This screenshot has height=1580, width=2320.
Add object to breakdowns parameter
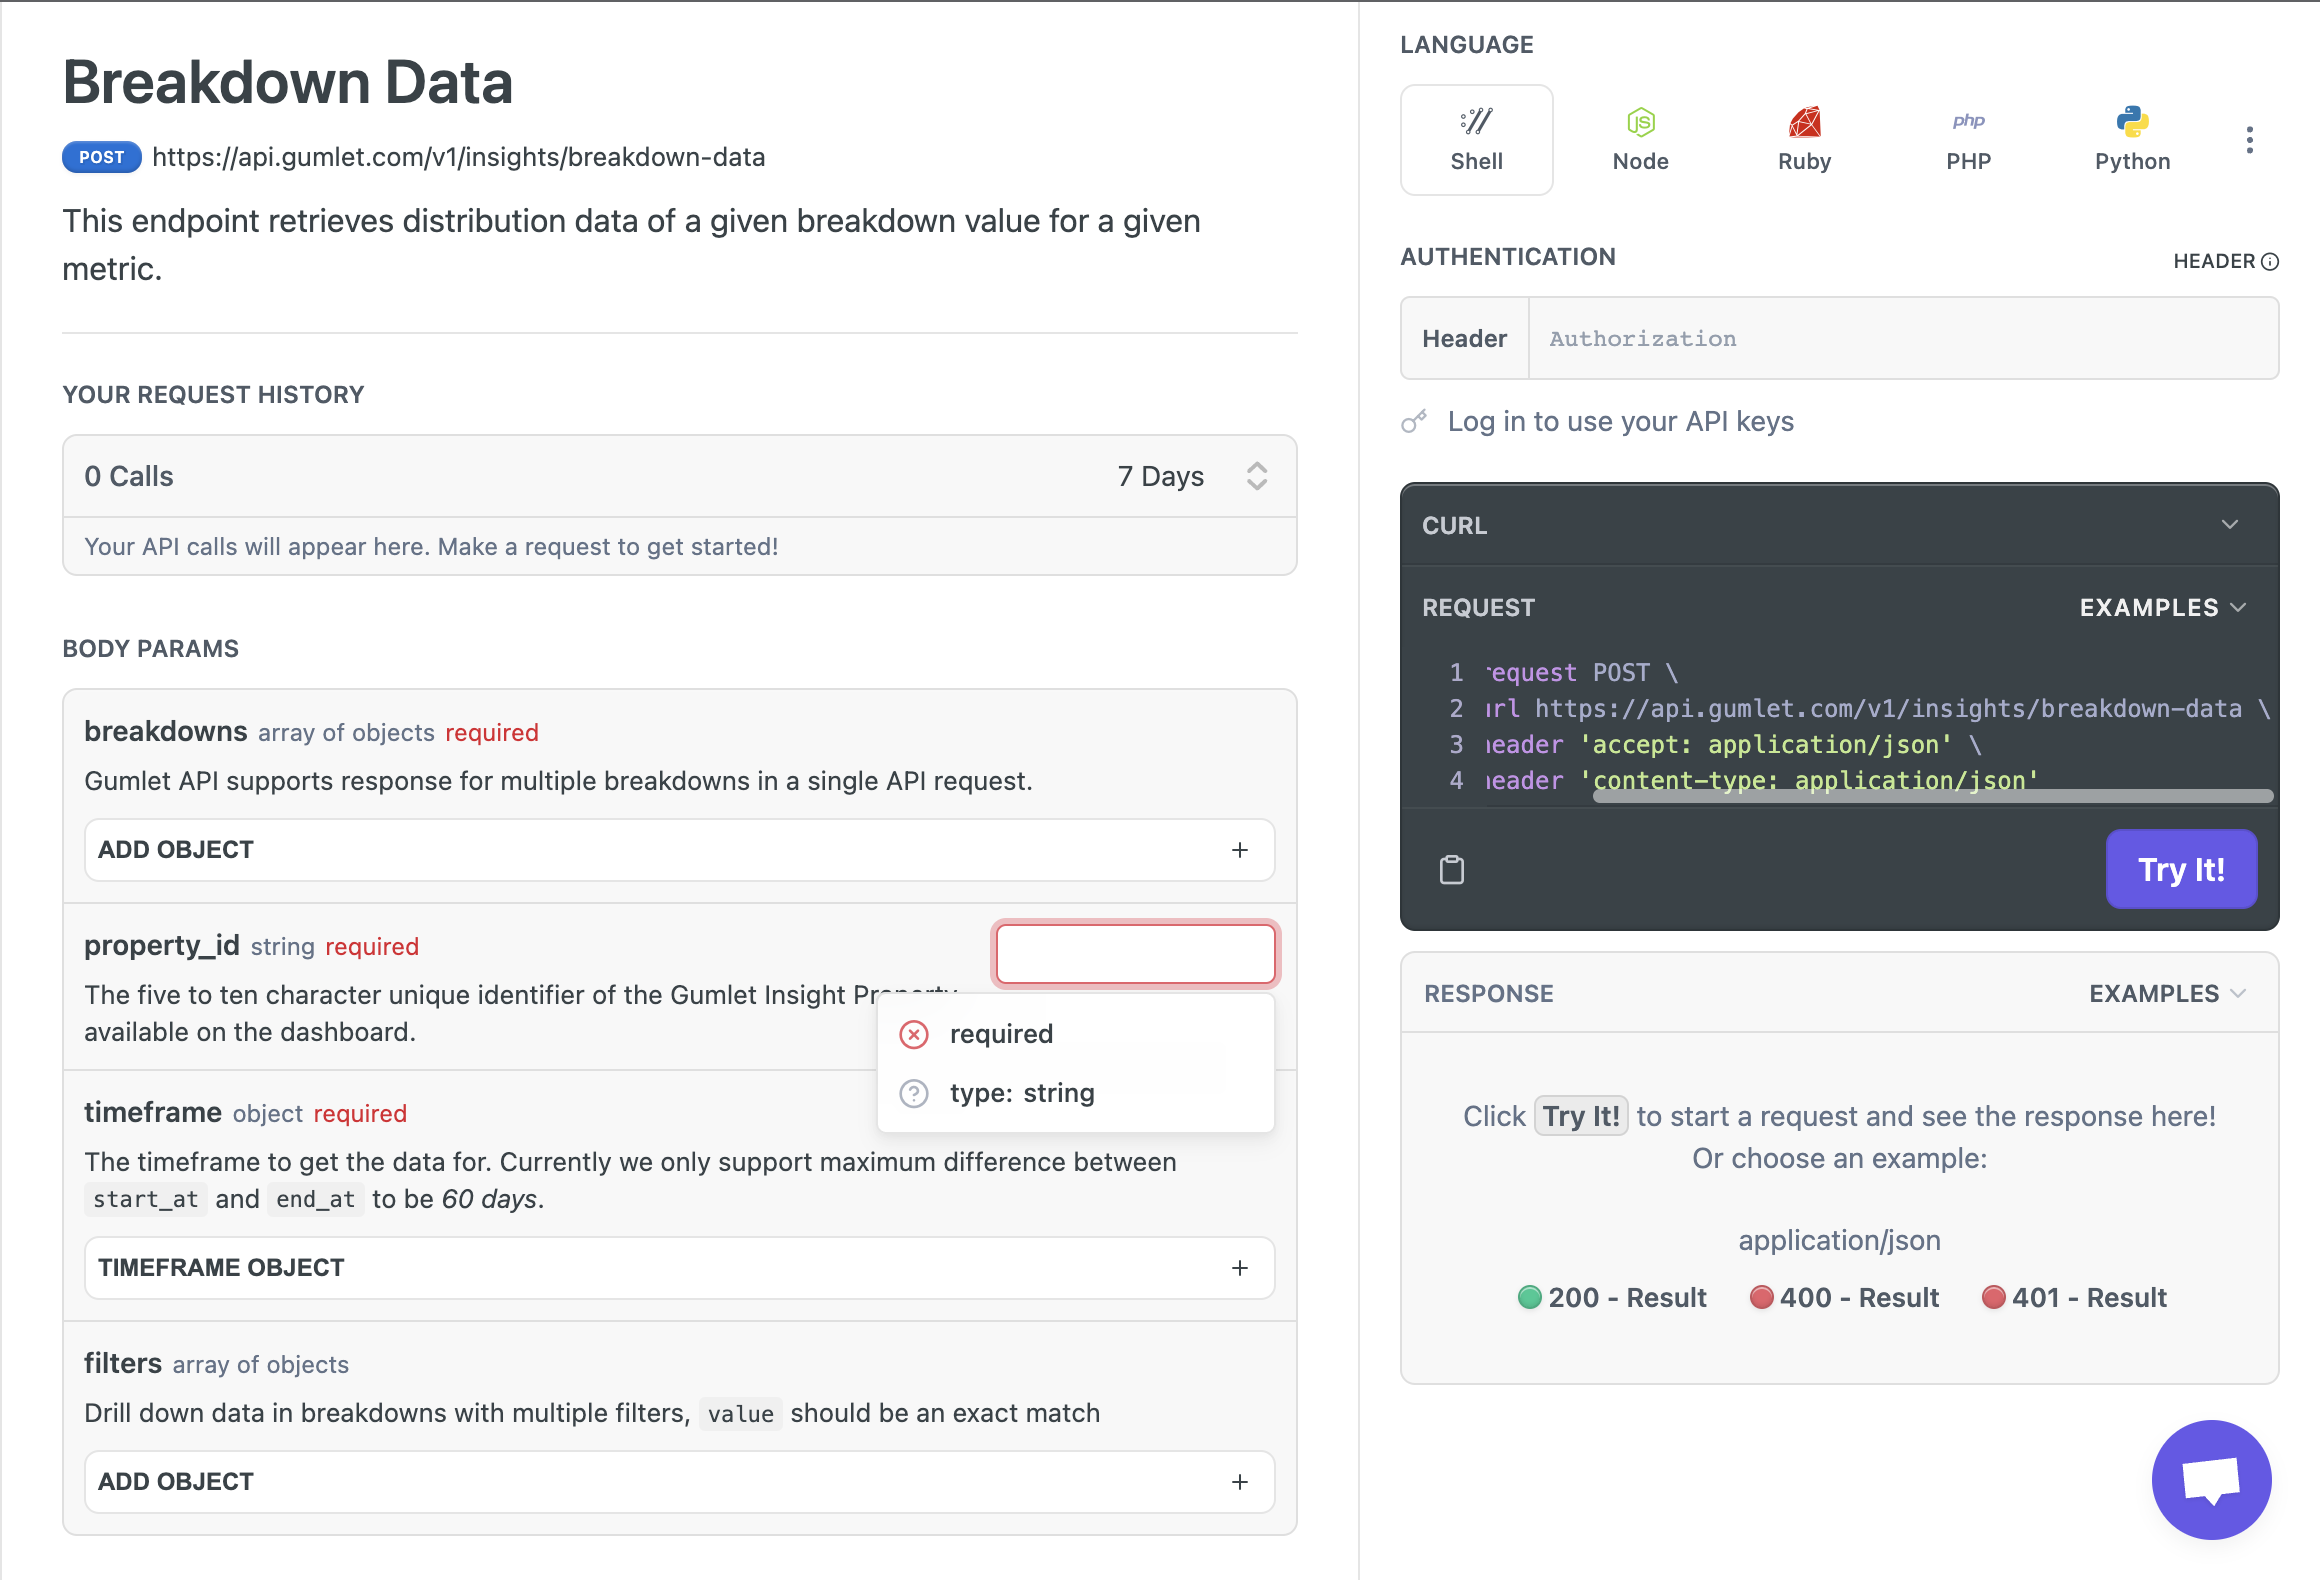pos(679,849)
